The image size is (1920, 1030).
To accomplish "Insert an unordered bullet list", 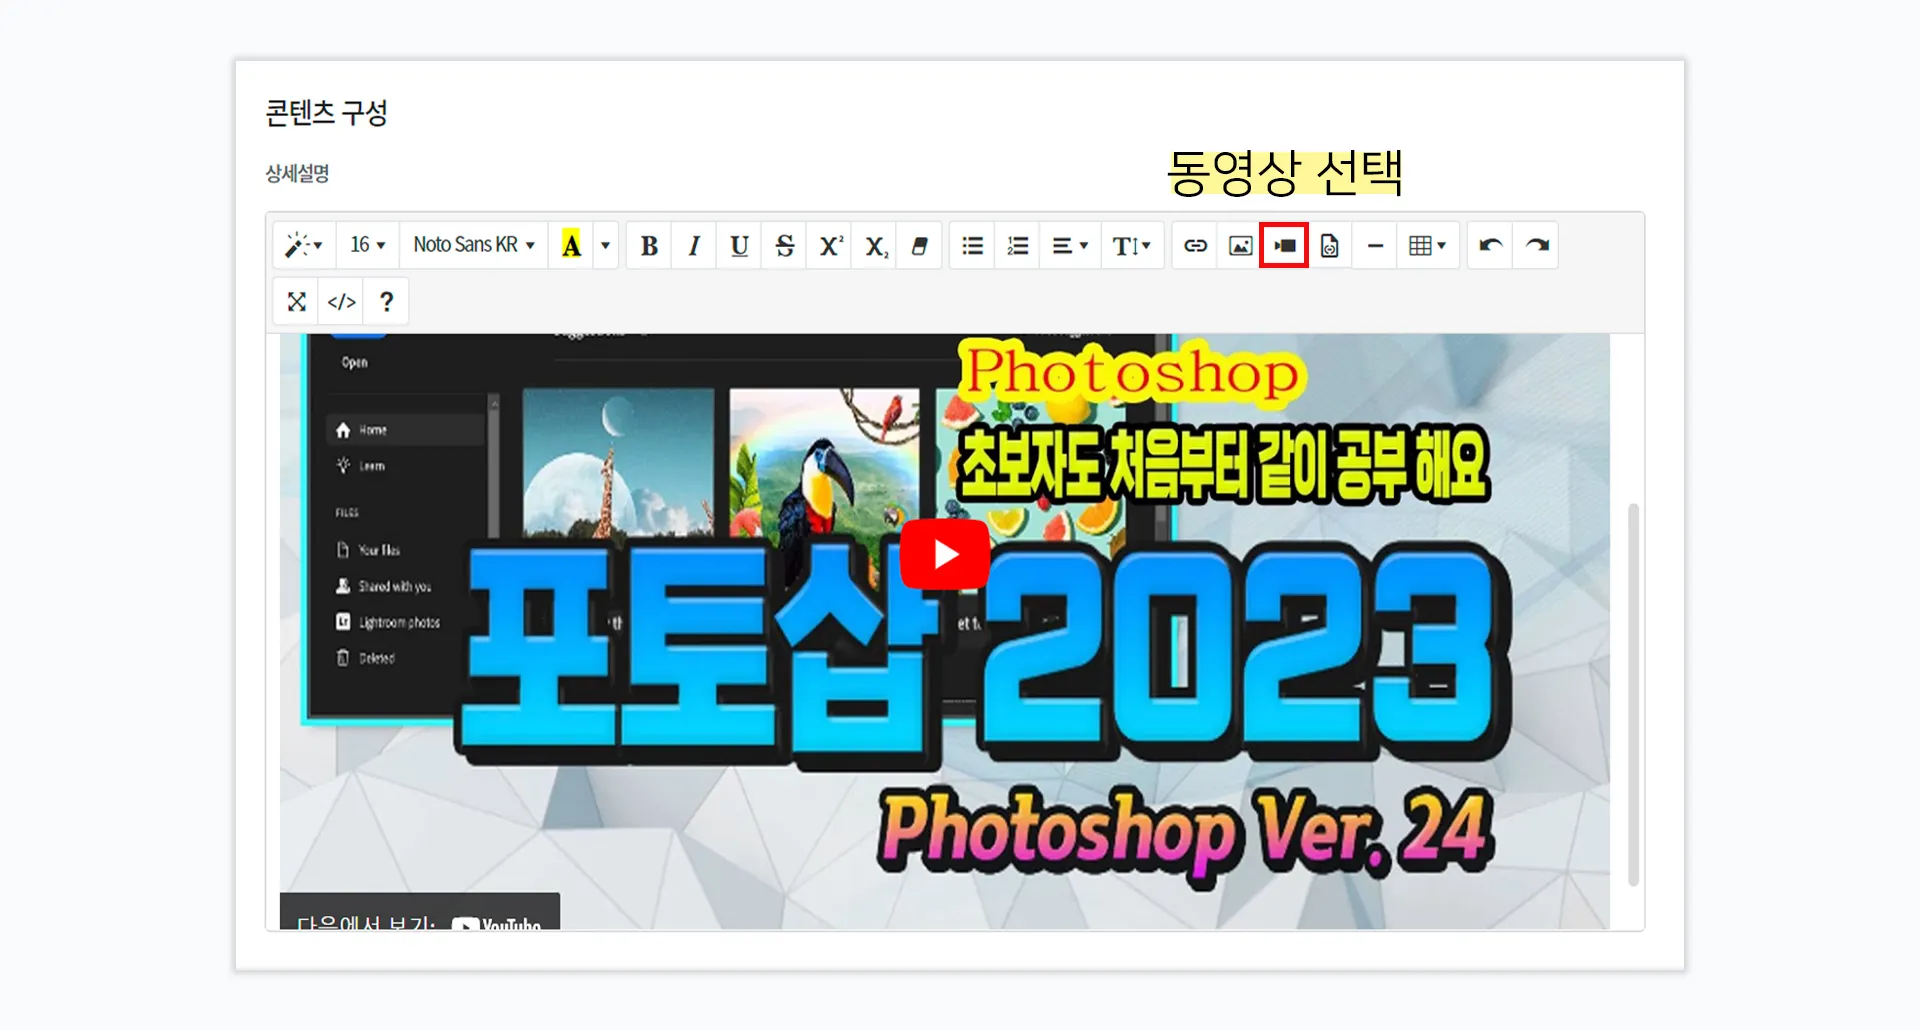I will coord(972,245).
